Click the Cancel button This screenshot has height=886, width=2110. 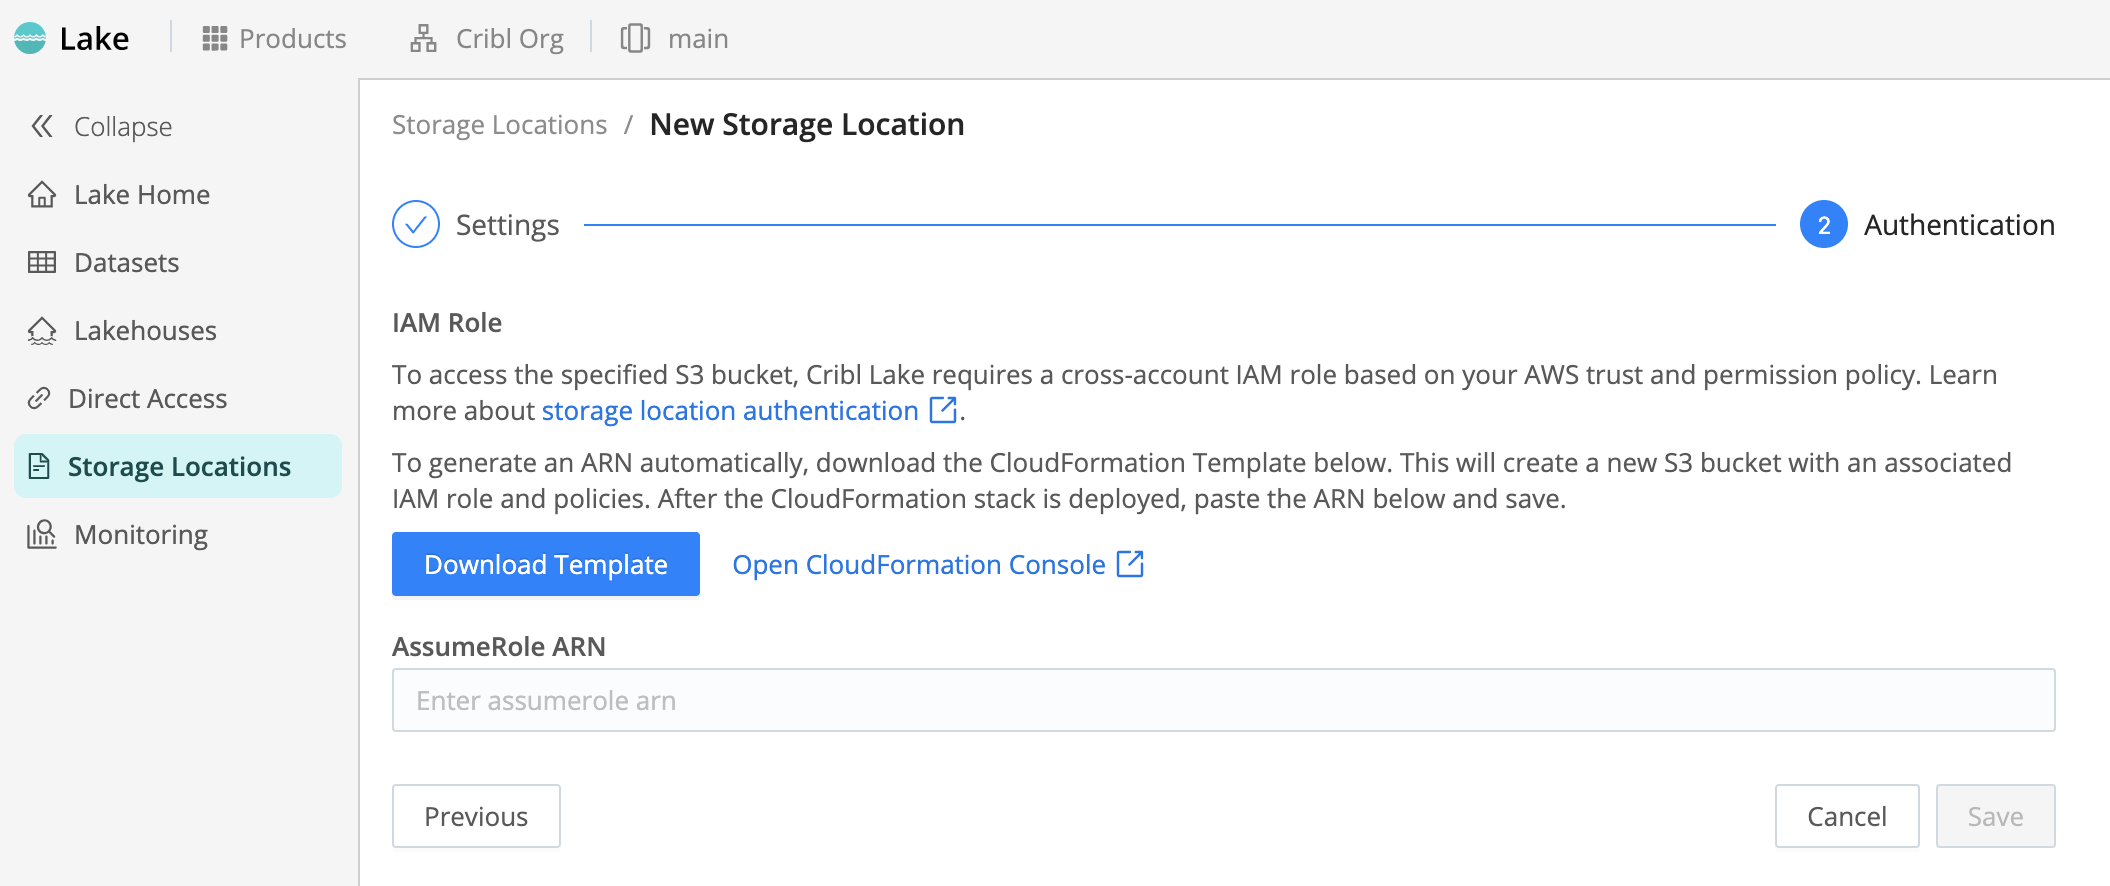point(1847,816)
